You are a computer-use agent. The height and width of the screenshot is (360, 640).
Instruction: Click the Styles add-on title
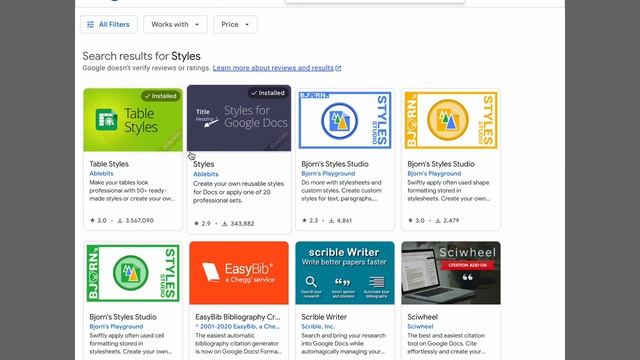[x=203, y=164]
